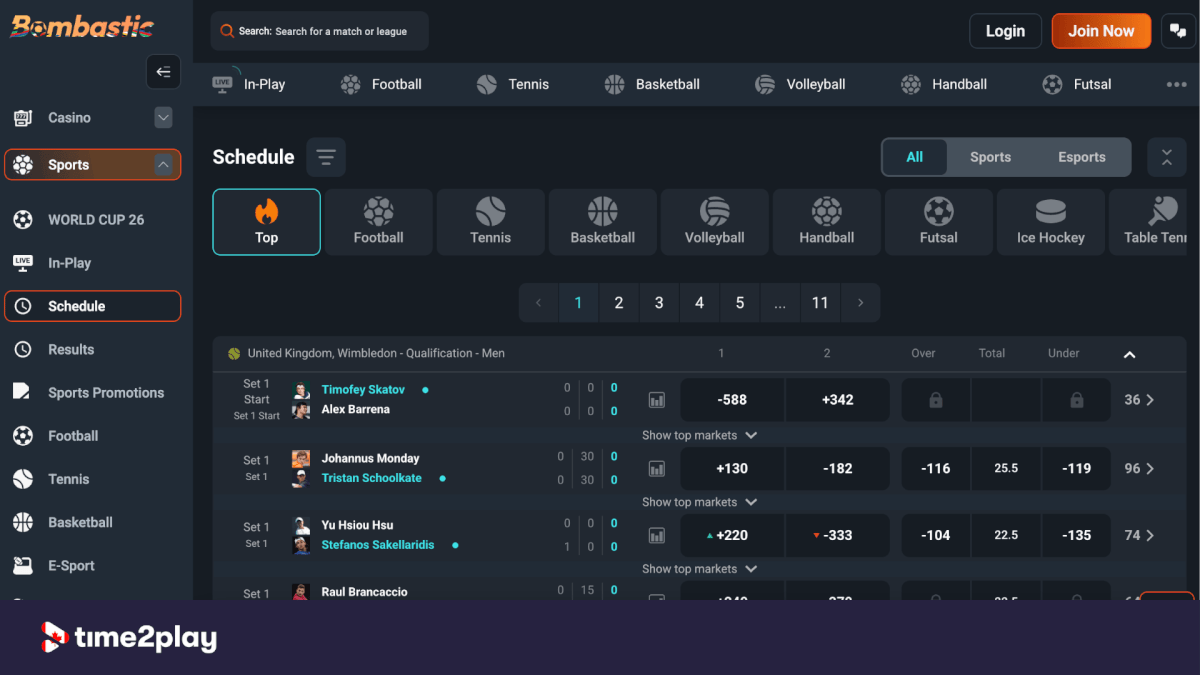Open stats icon for Johannus Monday match
Viewport: 1200px width, 675px height.
click(657, 468)
